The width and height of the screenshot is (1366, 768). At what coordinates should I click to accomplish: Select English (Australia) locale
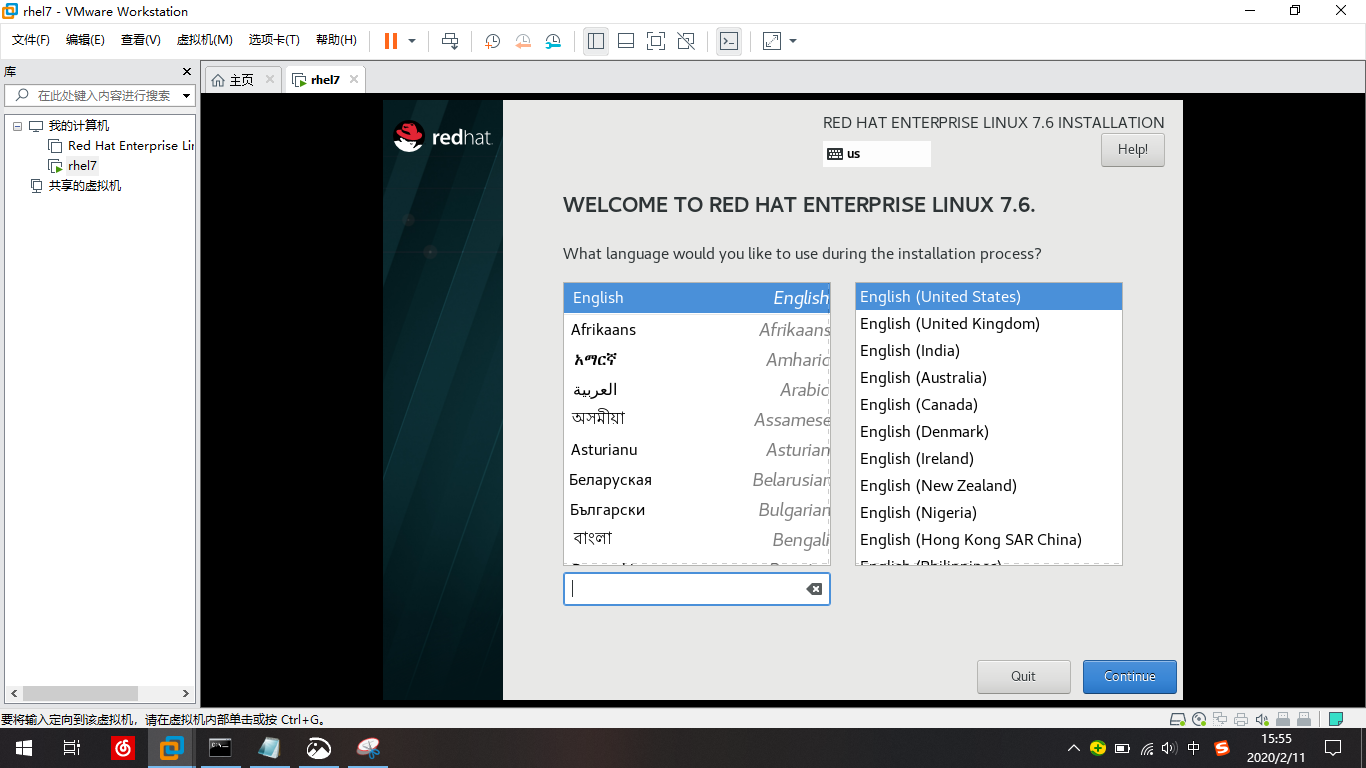tap(989, 378)
